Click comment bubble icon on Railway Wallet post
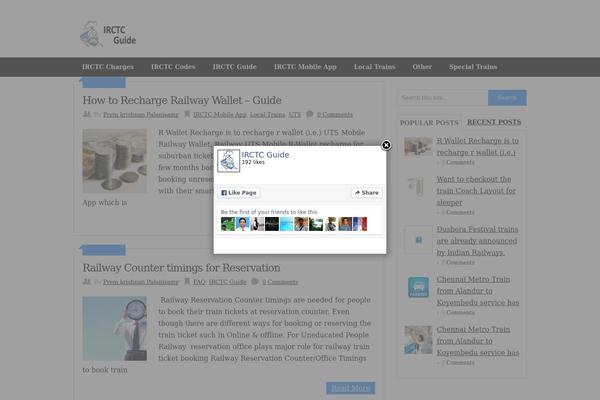 (x=310, y=114)
